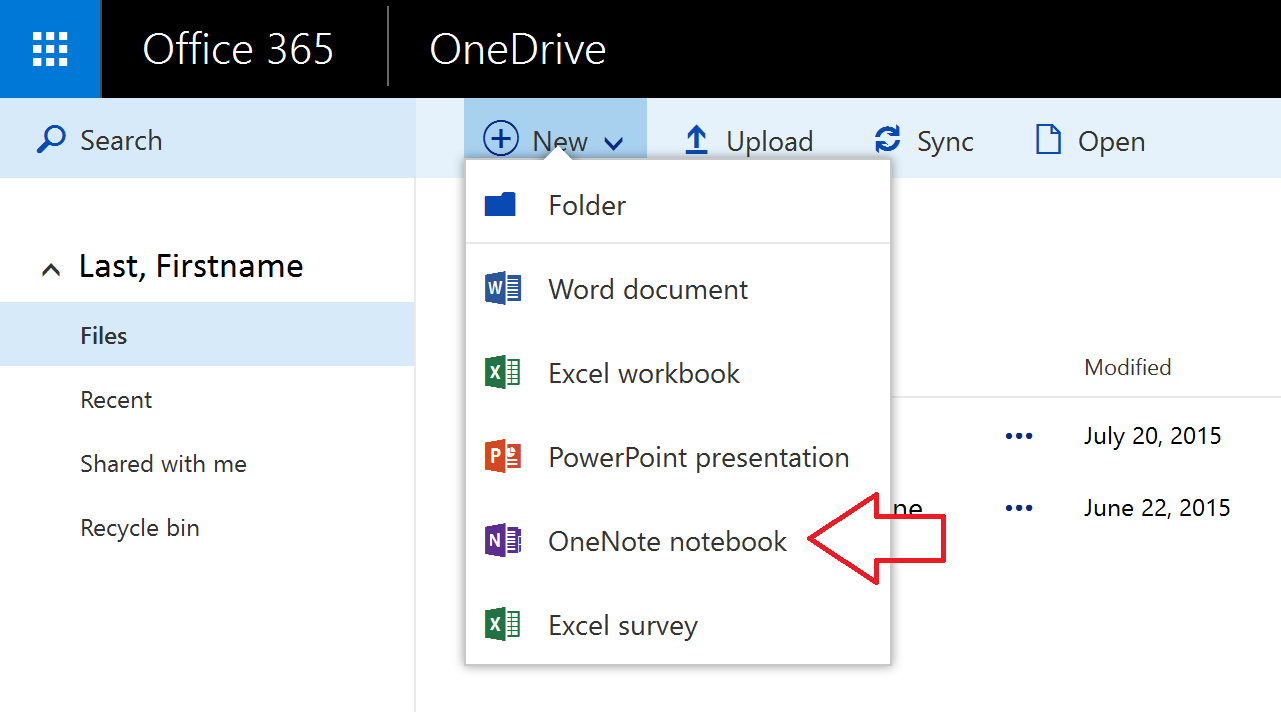Choose Folder from the New menu
Viewport: 1281px width, 712px height.
point(678,205)
